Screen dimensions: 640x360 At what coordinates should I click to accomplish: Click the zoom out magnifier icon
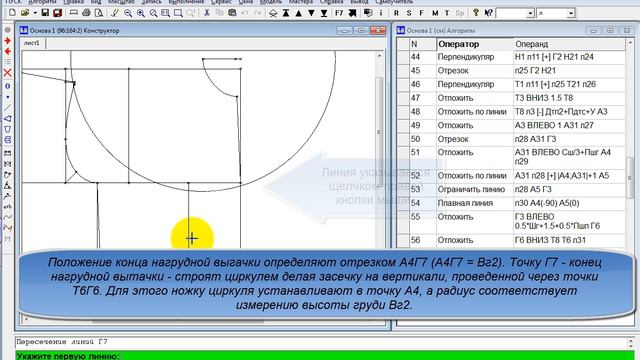128,13
